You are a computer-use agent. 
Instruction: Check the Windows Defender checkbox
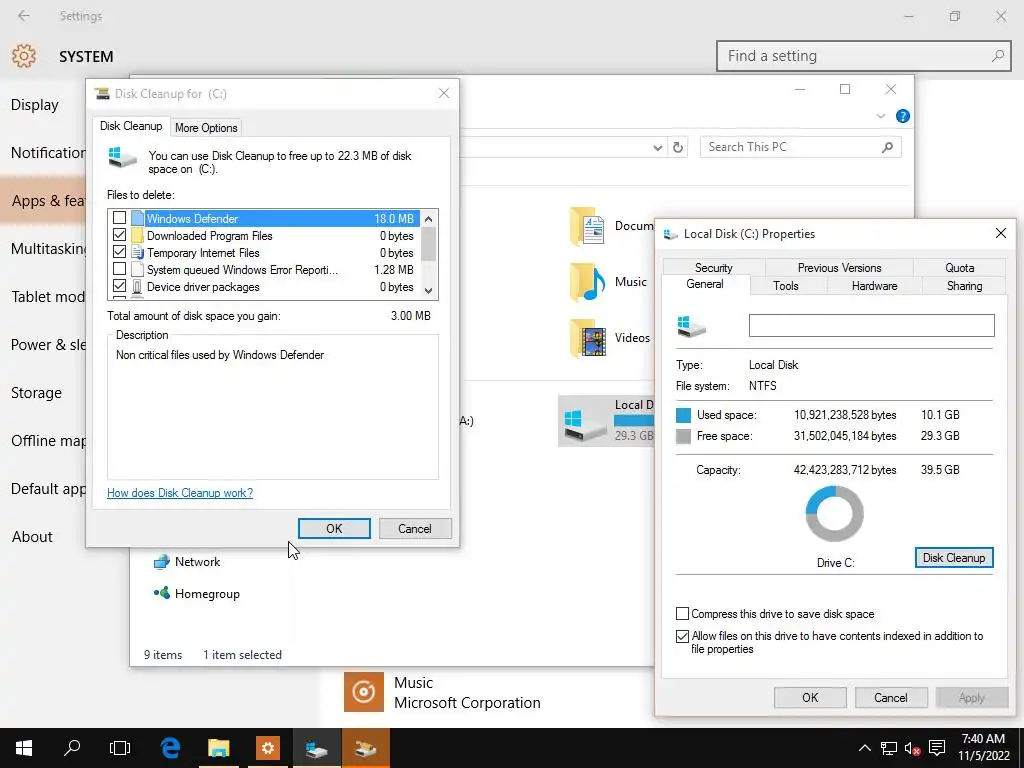[120, 218]
